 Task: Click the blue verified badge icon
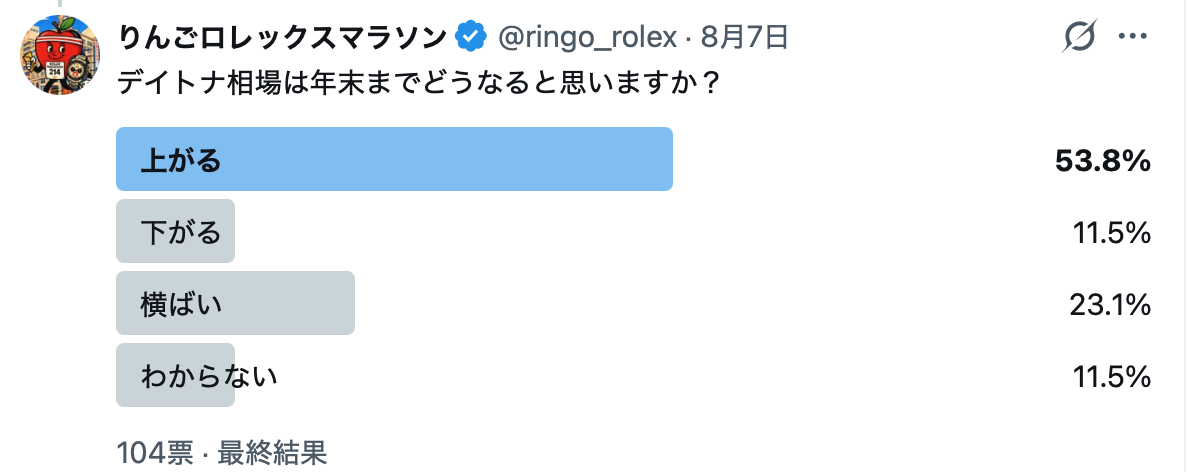click(471, 36)
